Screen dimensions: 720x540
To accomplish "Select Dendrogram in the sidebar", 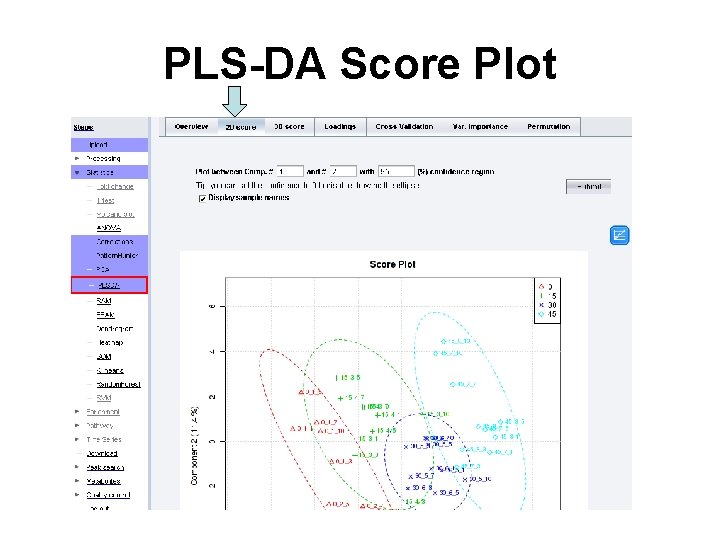I will pos(115,329).
